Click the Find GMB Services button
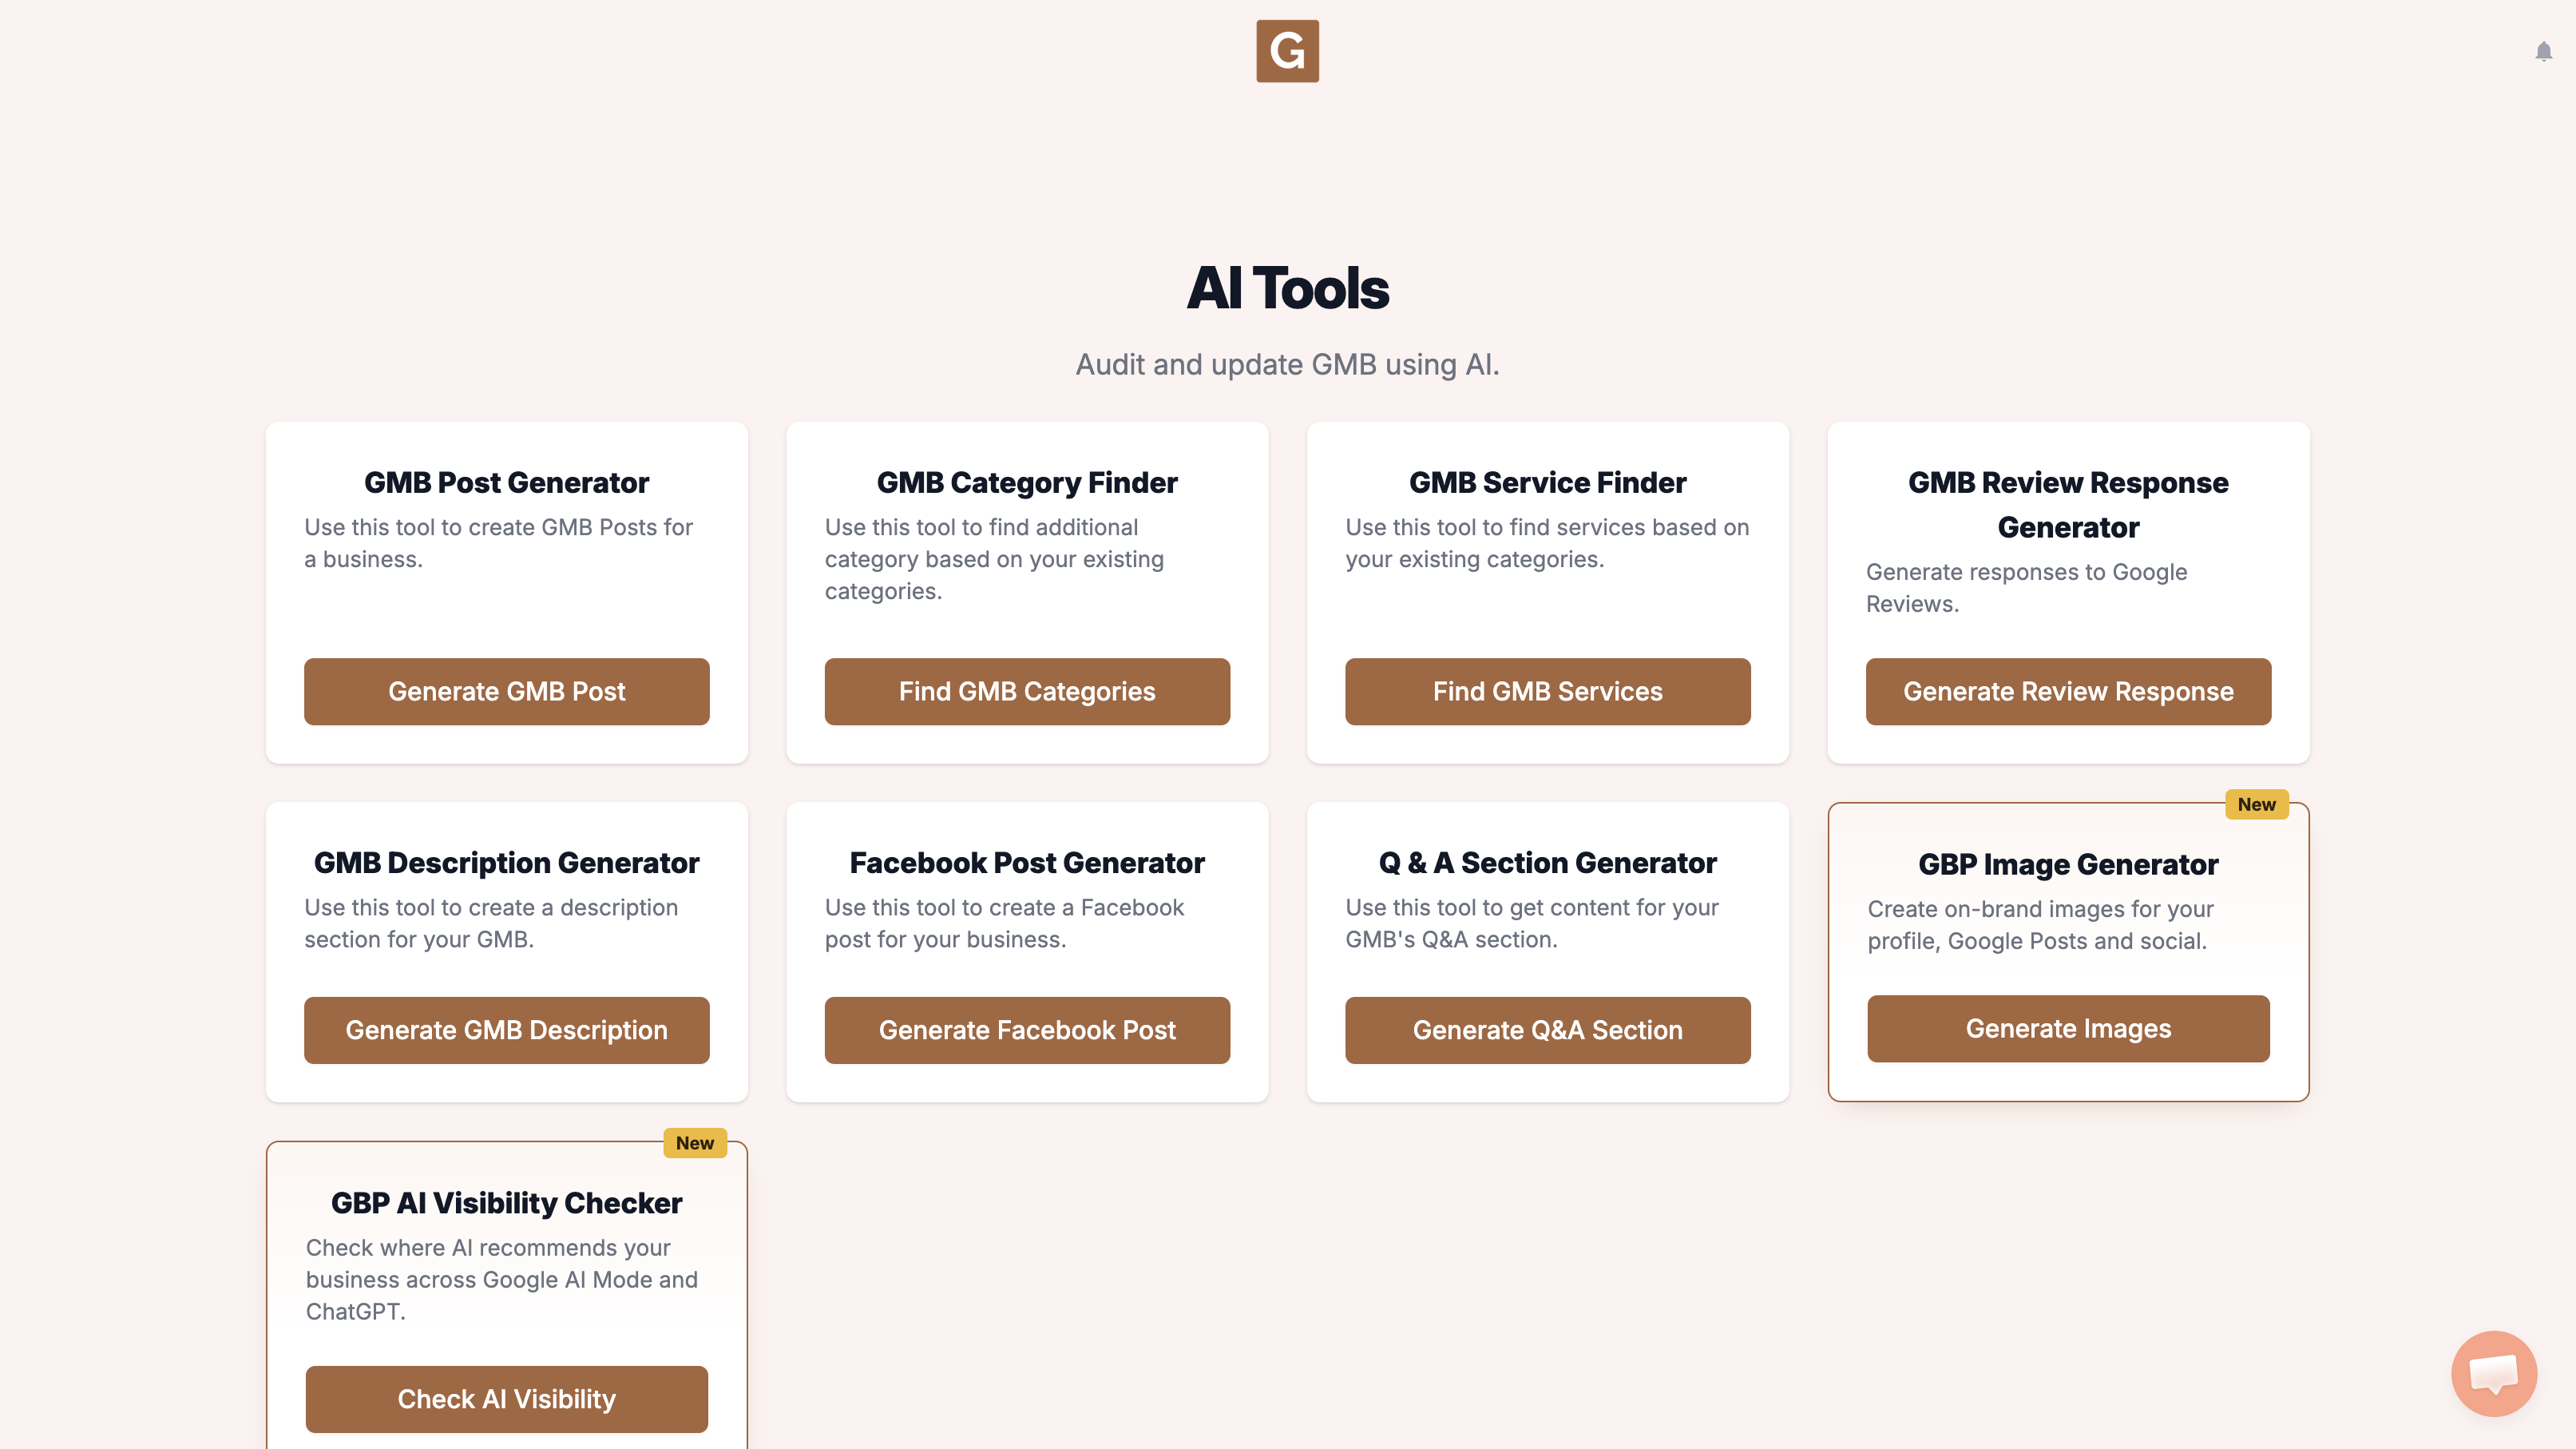Viewport: 2576px width, 1449px height. (1547, 691)
